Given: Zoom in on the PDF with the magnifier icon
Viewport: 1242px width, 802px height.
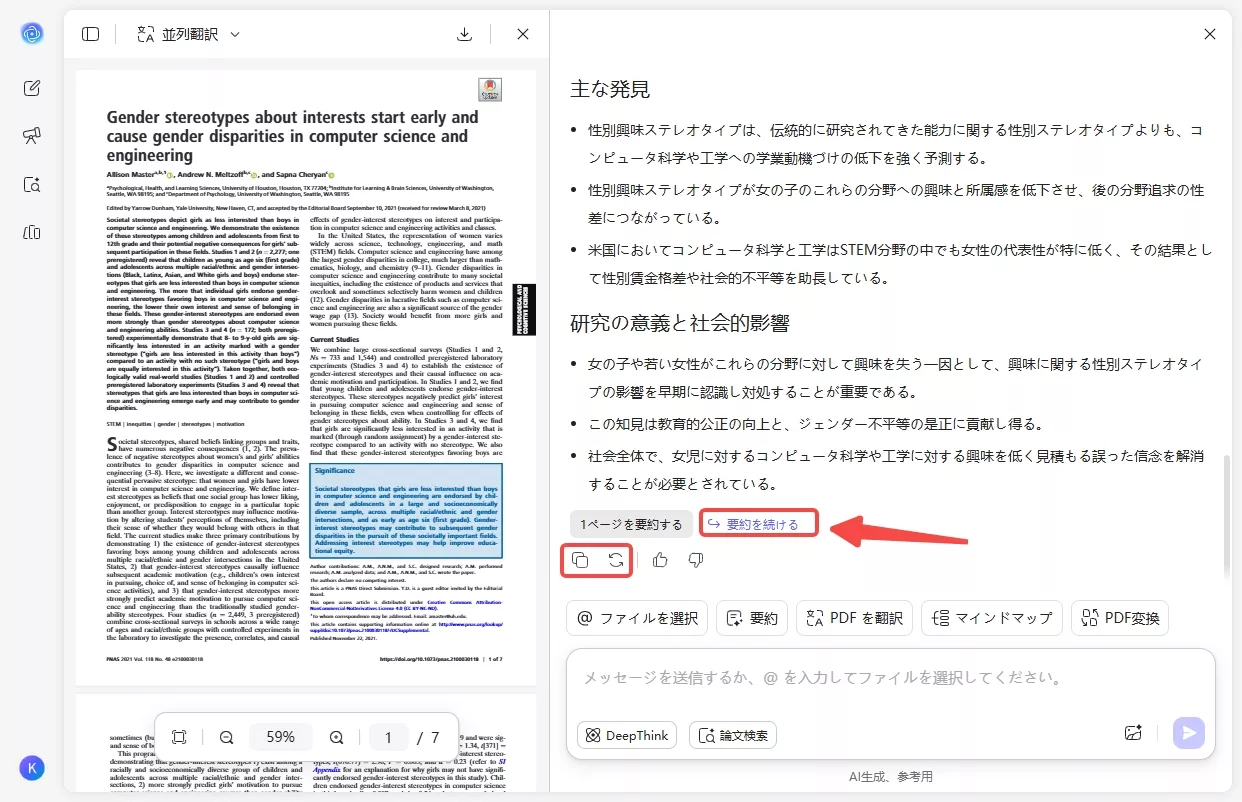Looking at the screenshot, I should (337, 737).
